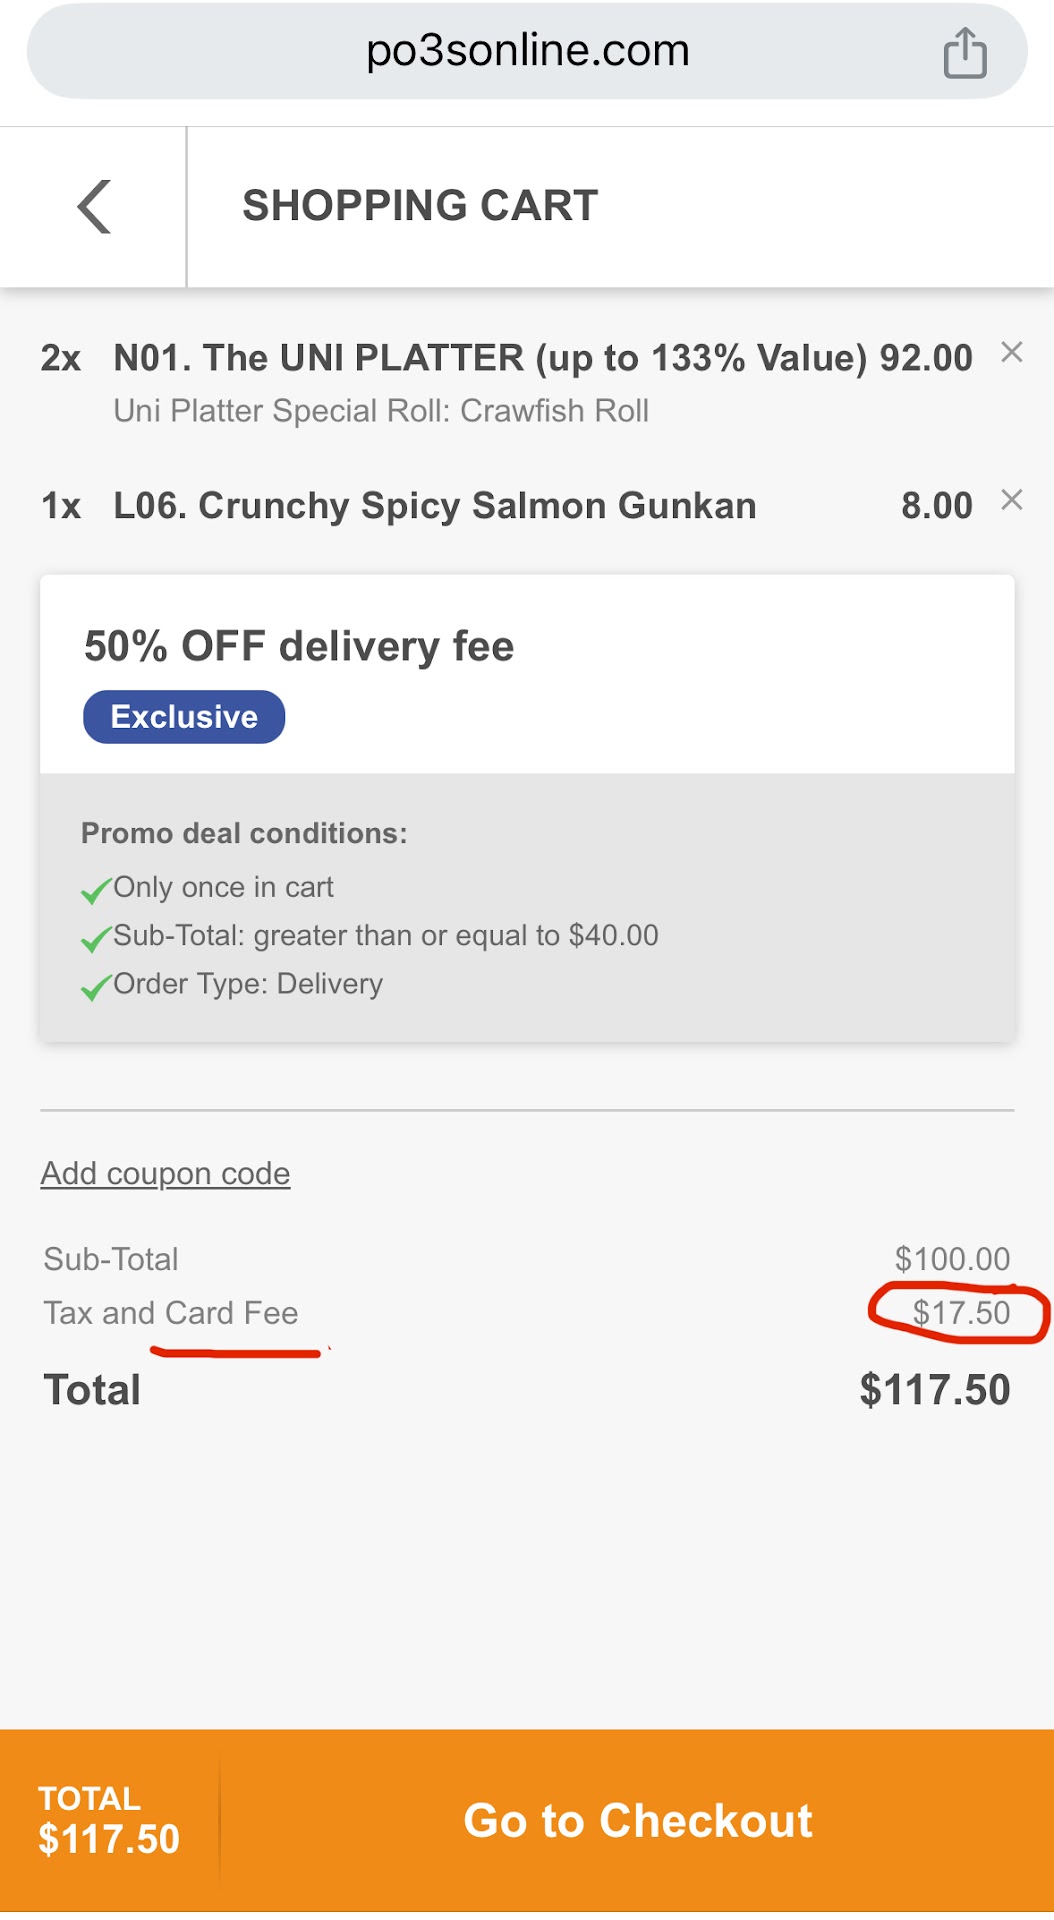This screenshot has width=1054, height=1920.
Task: Click checkmark beside Sub-Total condition
Action: (x=95, y=938)
